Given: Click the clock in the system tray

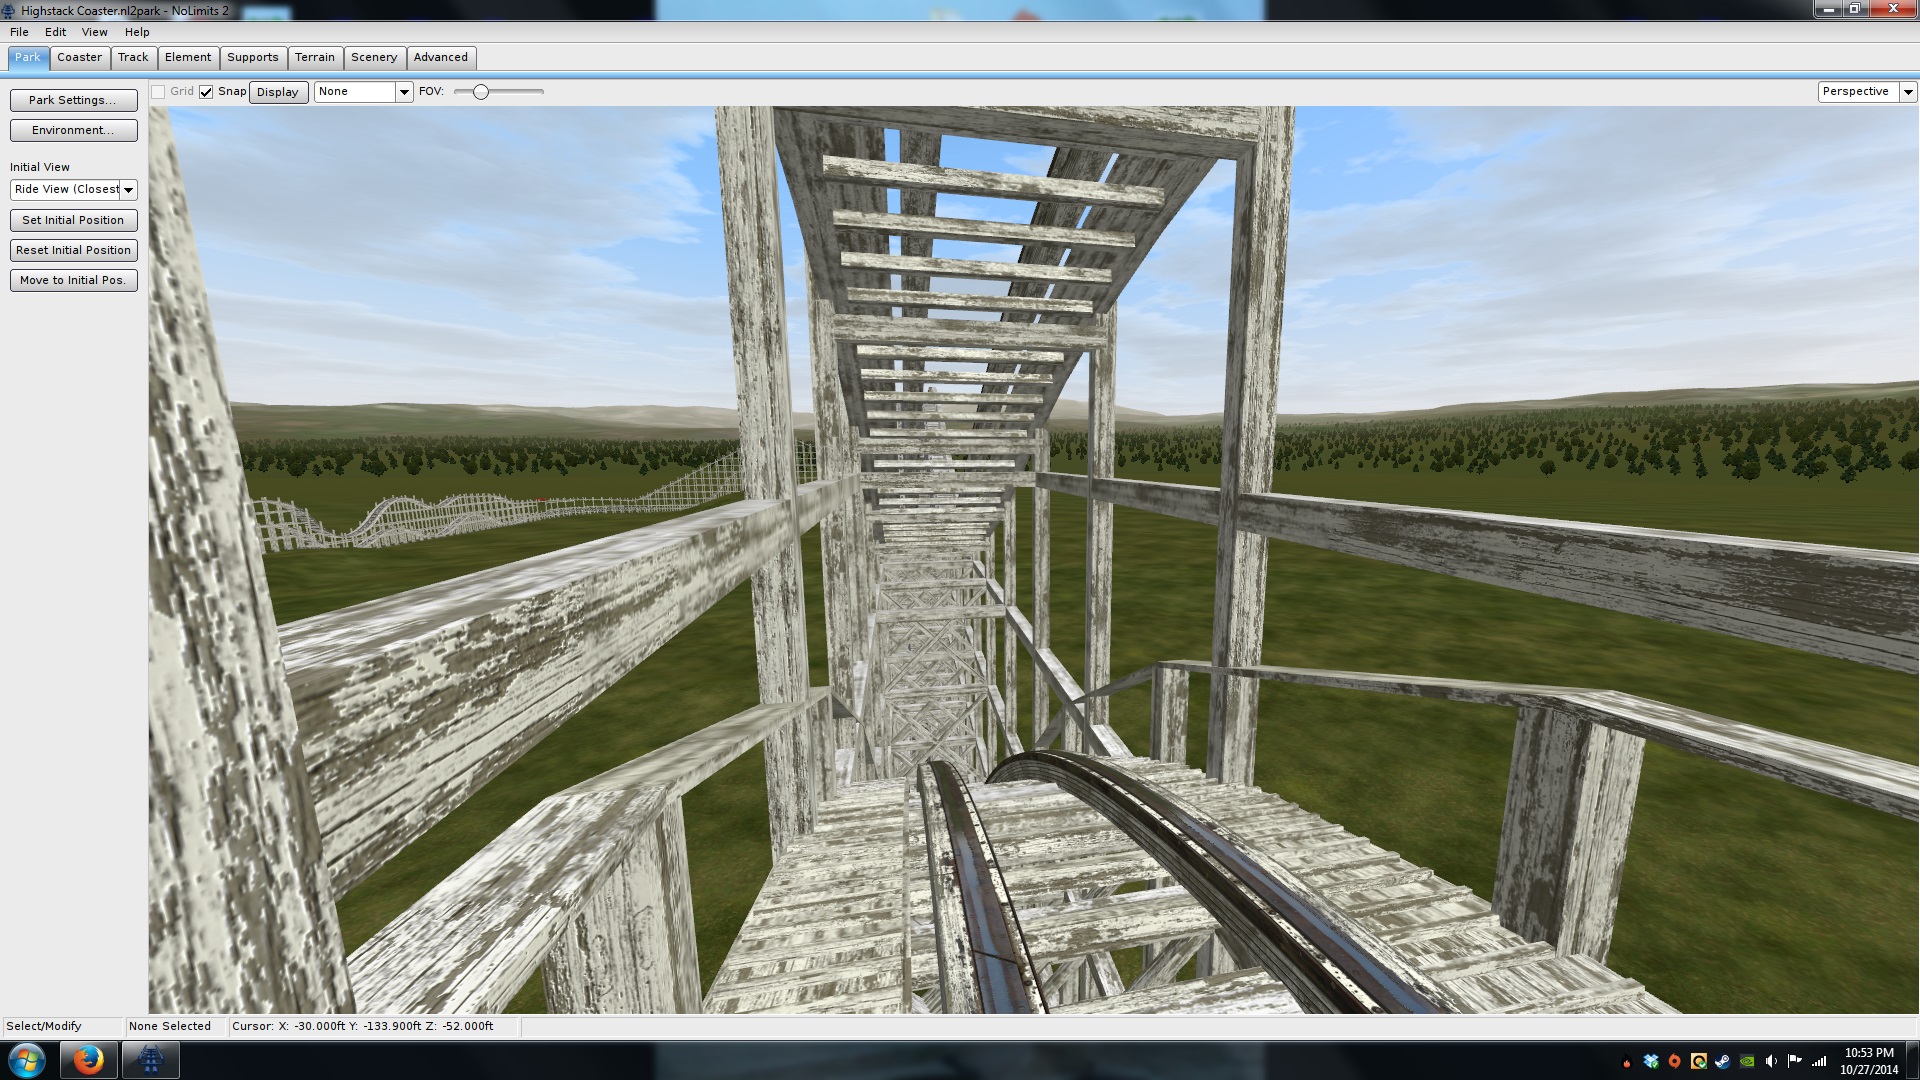Looking at the screenshot, I should click(1869, 1061).
